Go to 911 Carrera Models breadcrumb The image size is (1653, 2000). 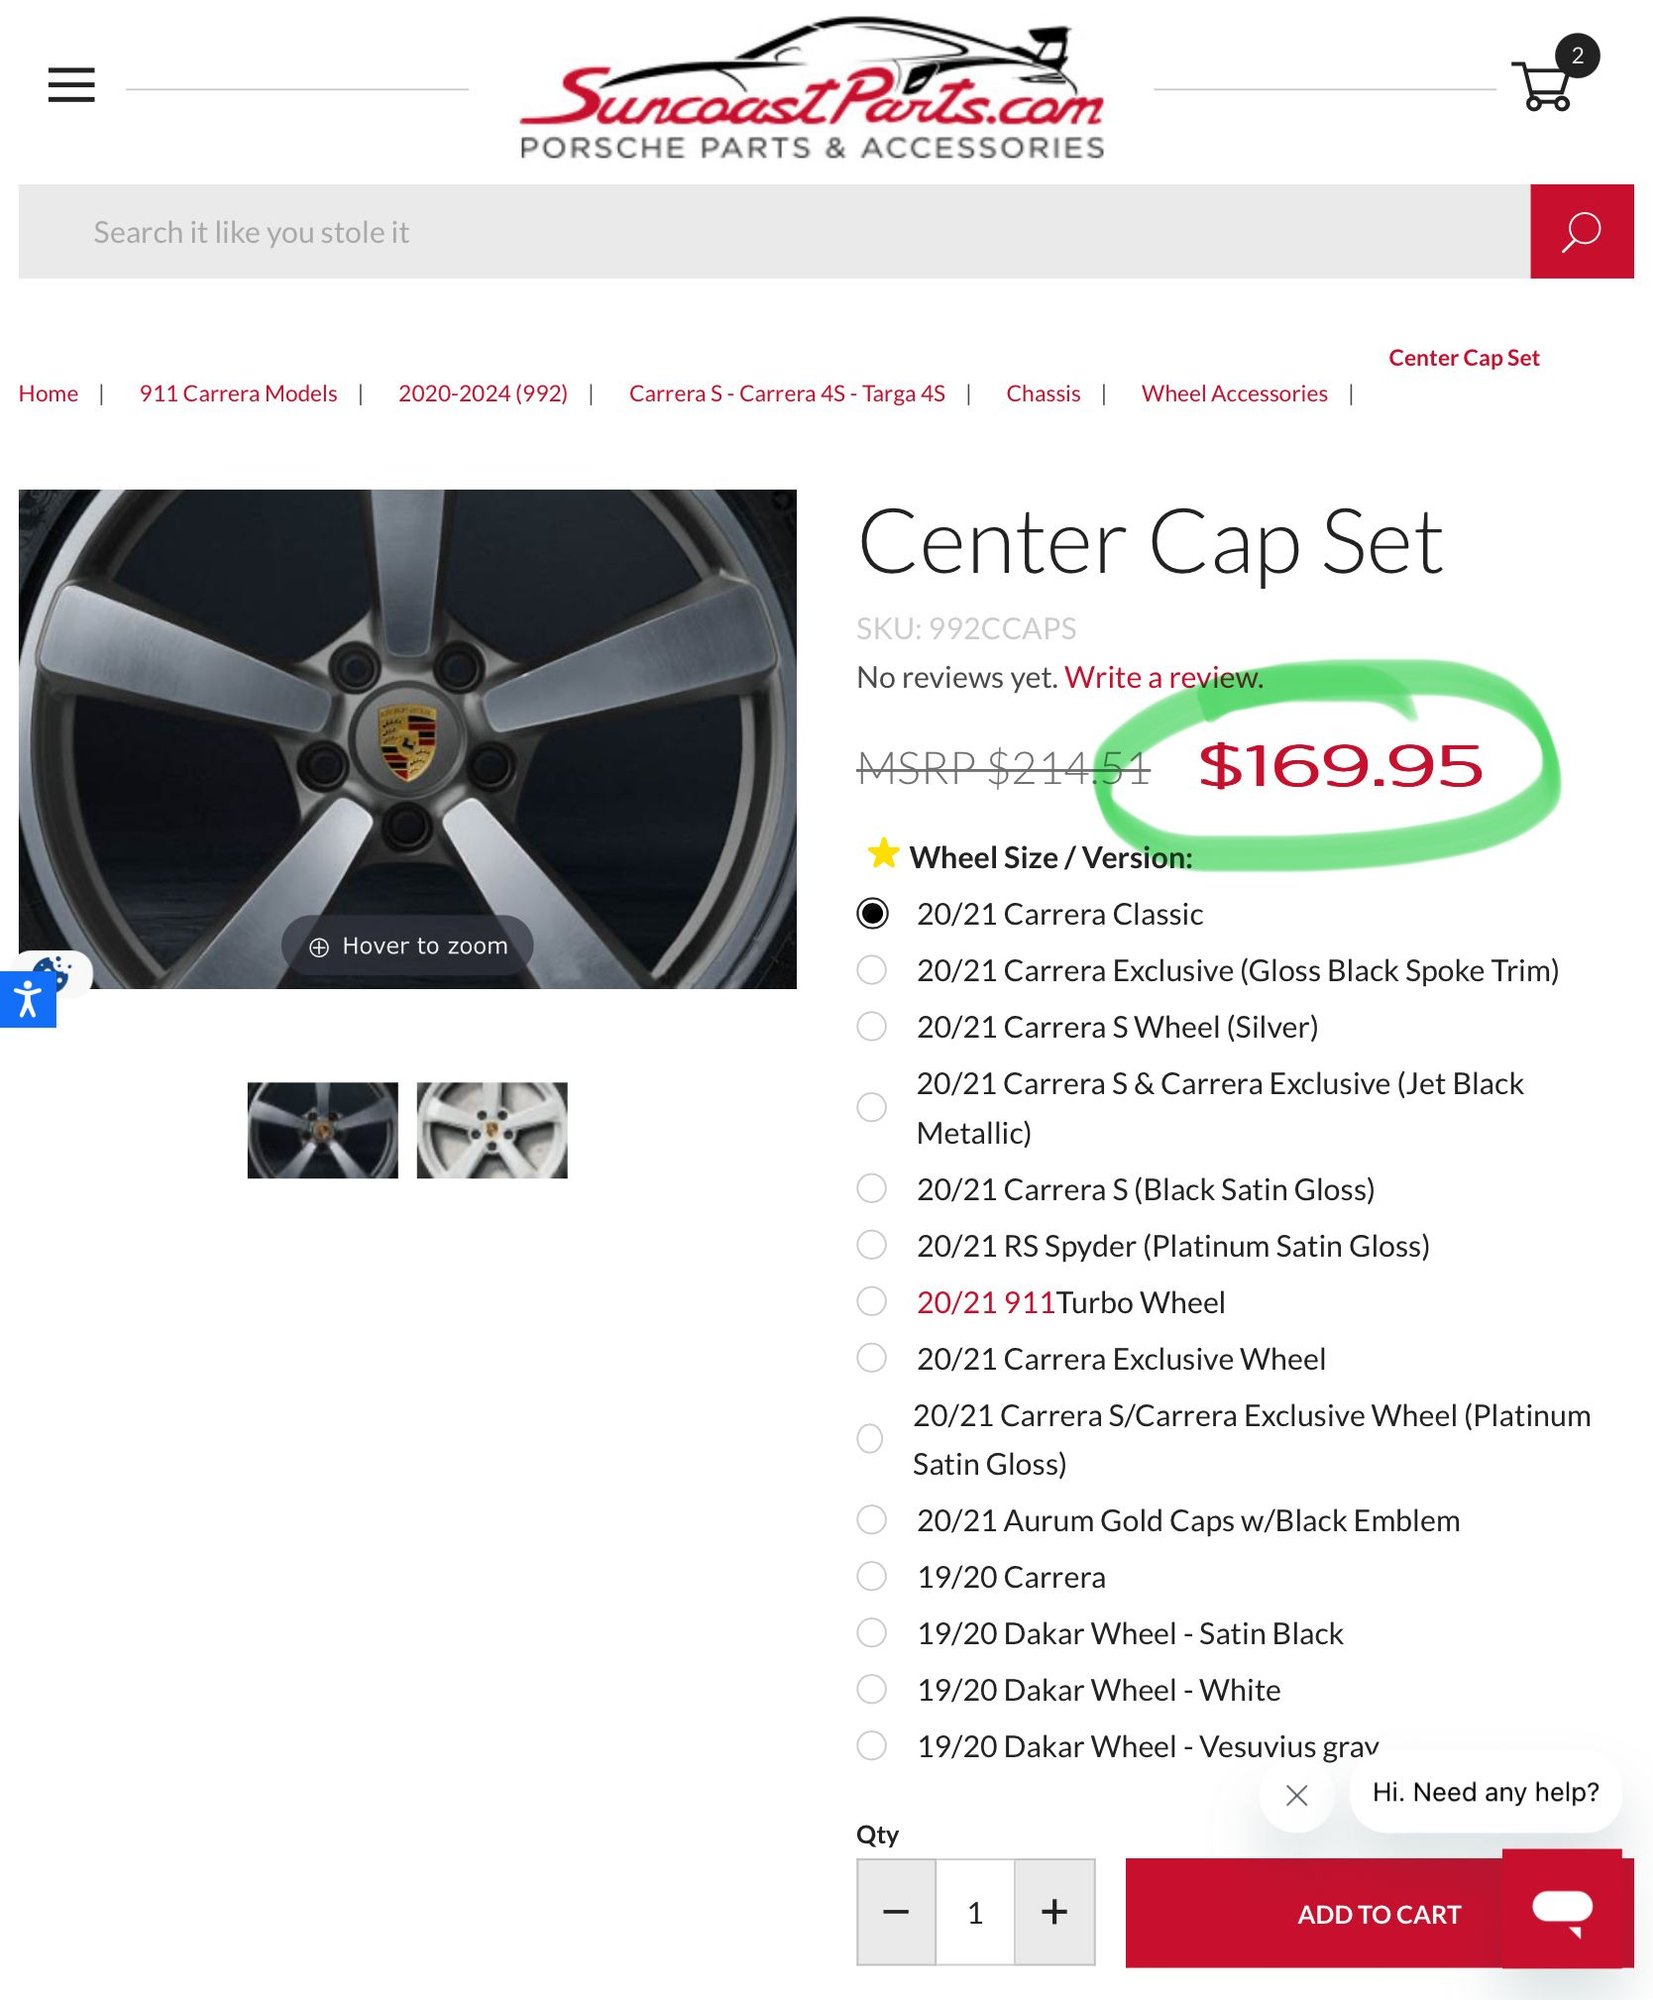(238, 393)
